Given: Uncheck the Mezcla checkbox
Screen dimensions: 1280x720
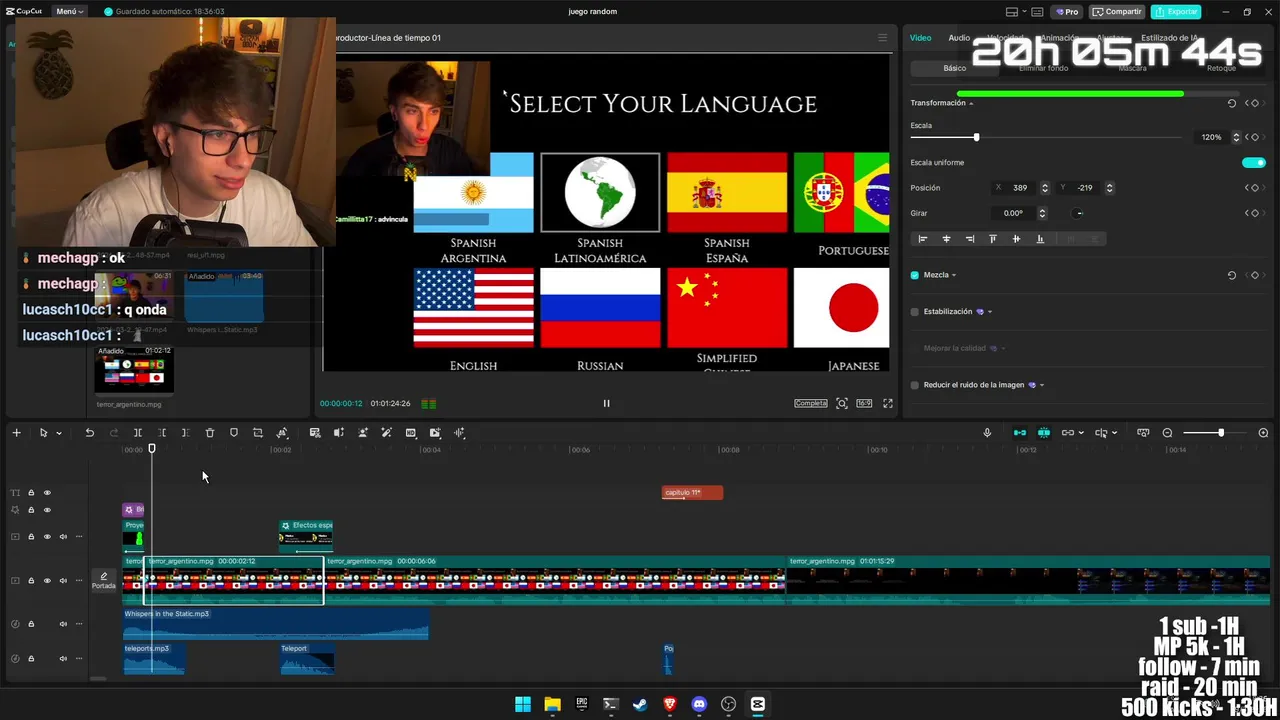Looking at the screenshot, I should click(x=915, y=275).
